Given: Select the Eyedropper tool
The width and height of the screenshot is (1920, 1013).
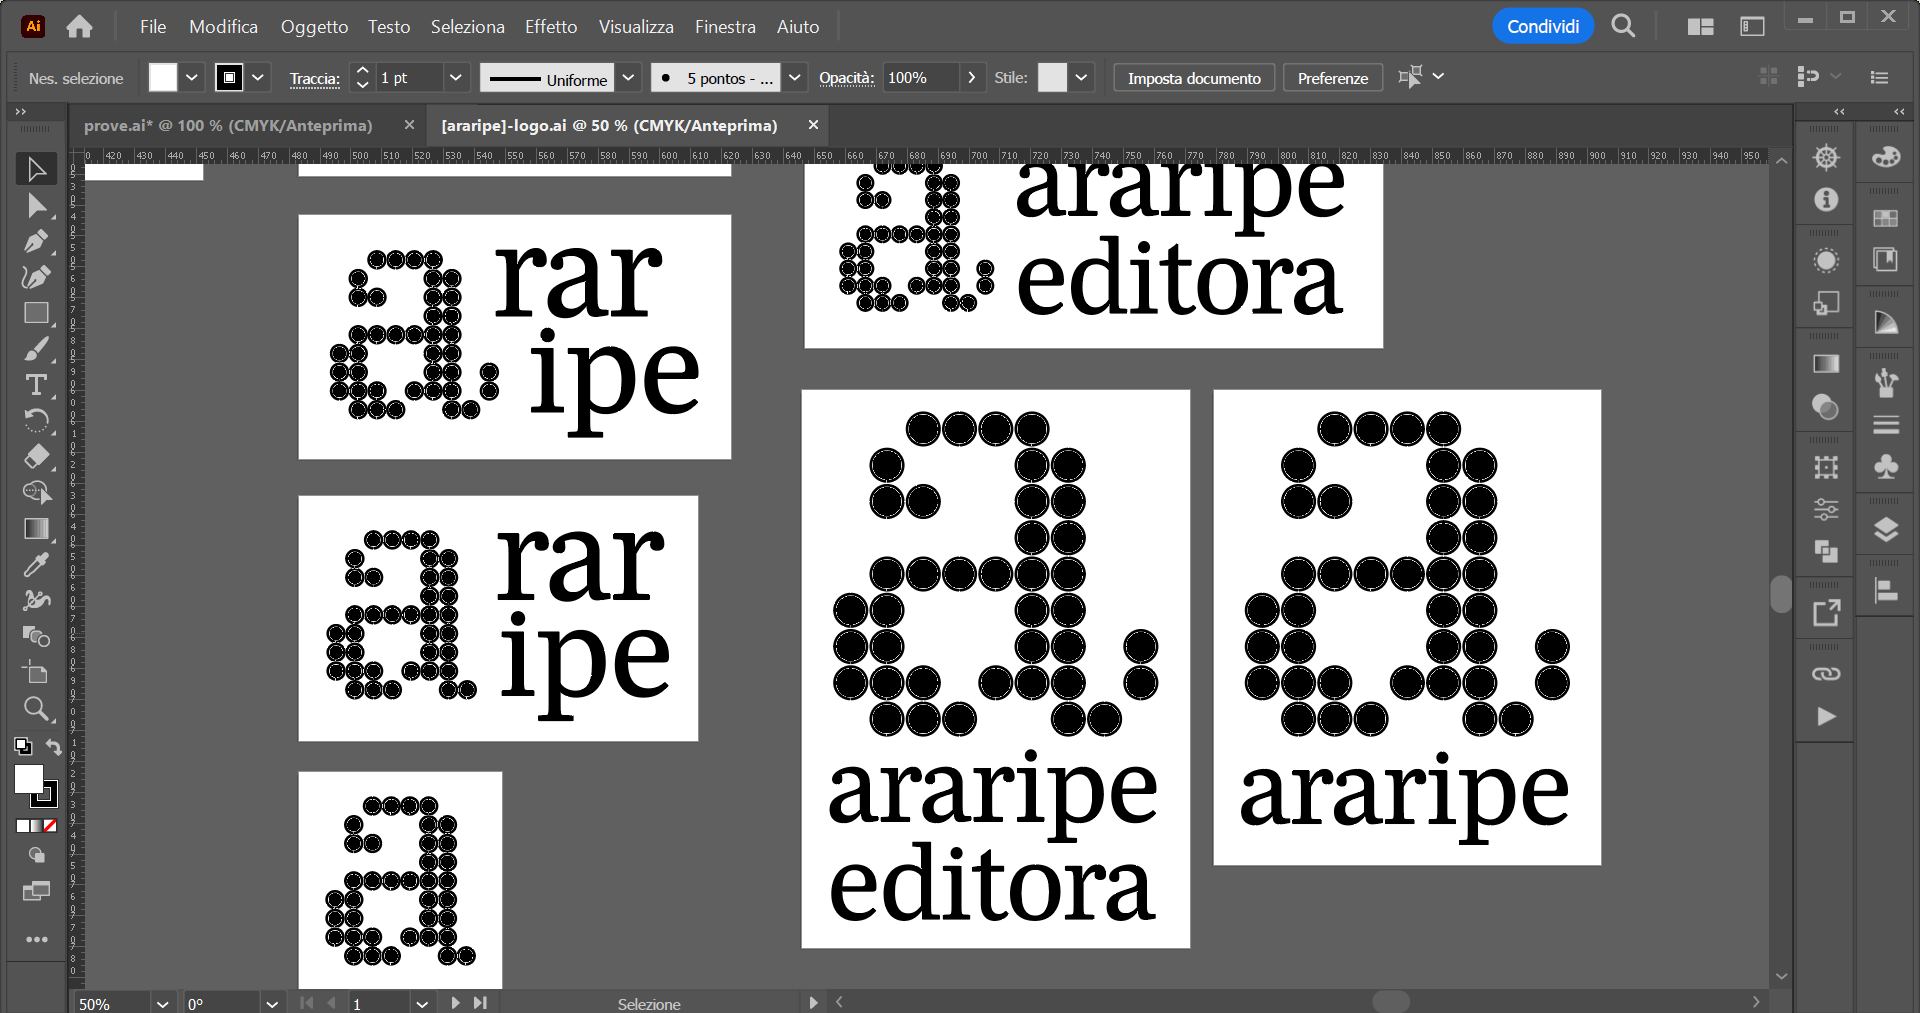Looking at the screenshot, I should click(36, 565).
